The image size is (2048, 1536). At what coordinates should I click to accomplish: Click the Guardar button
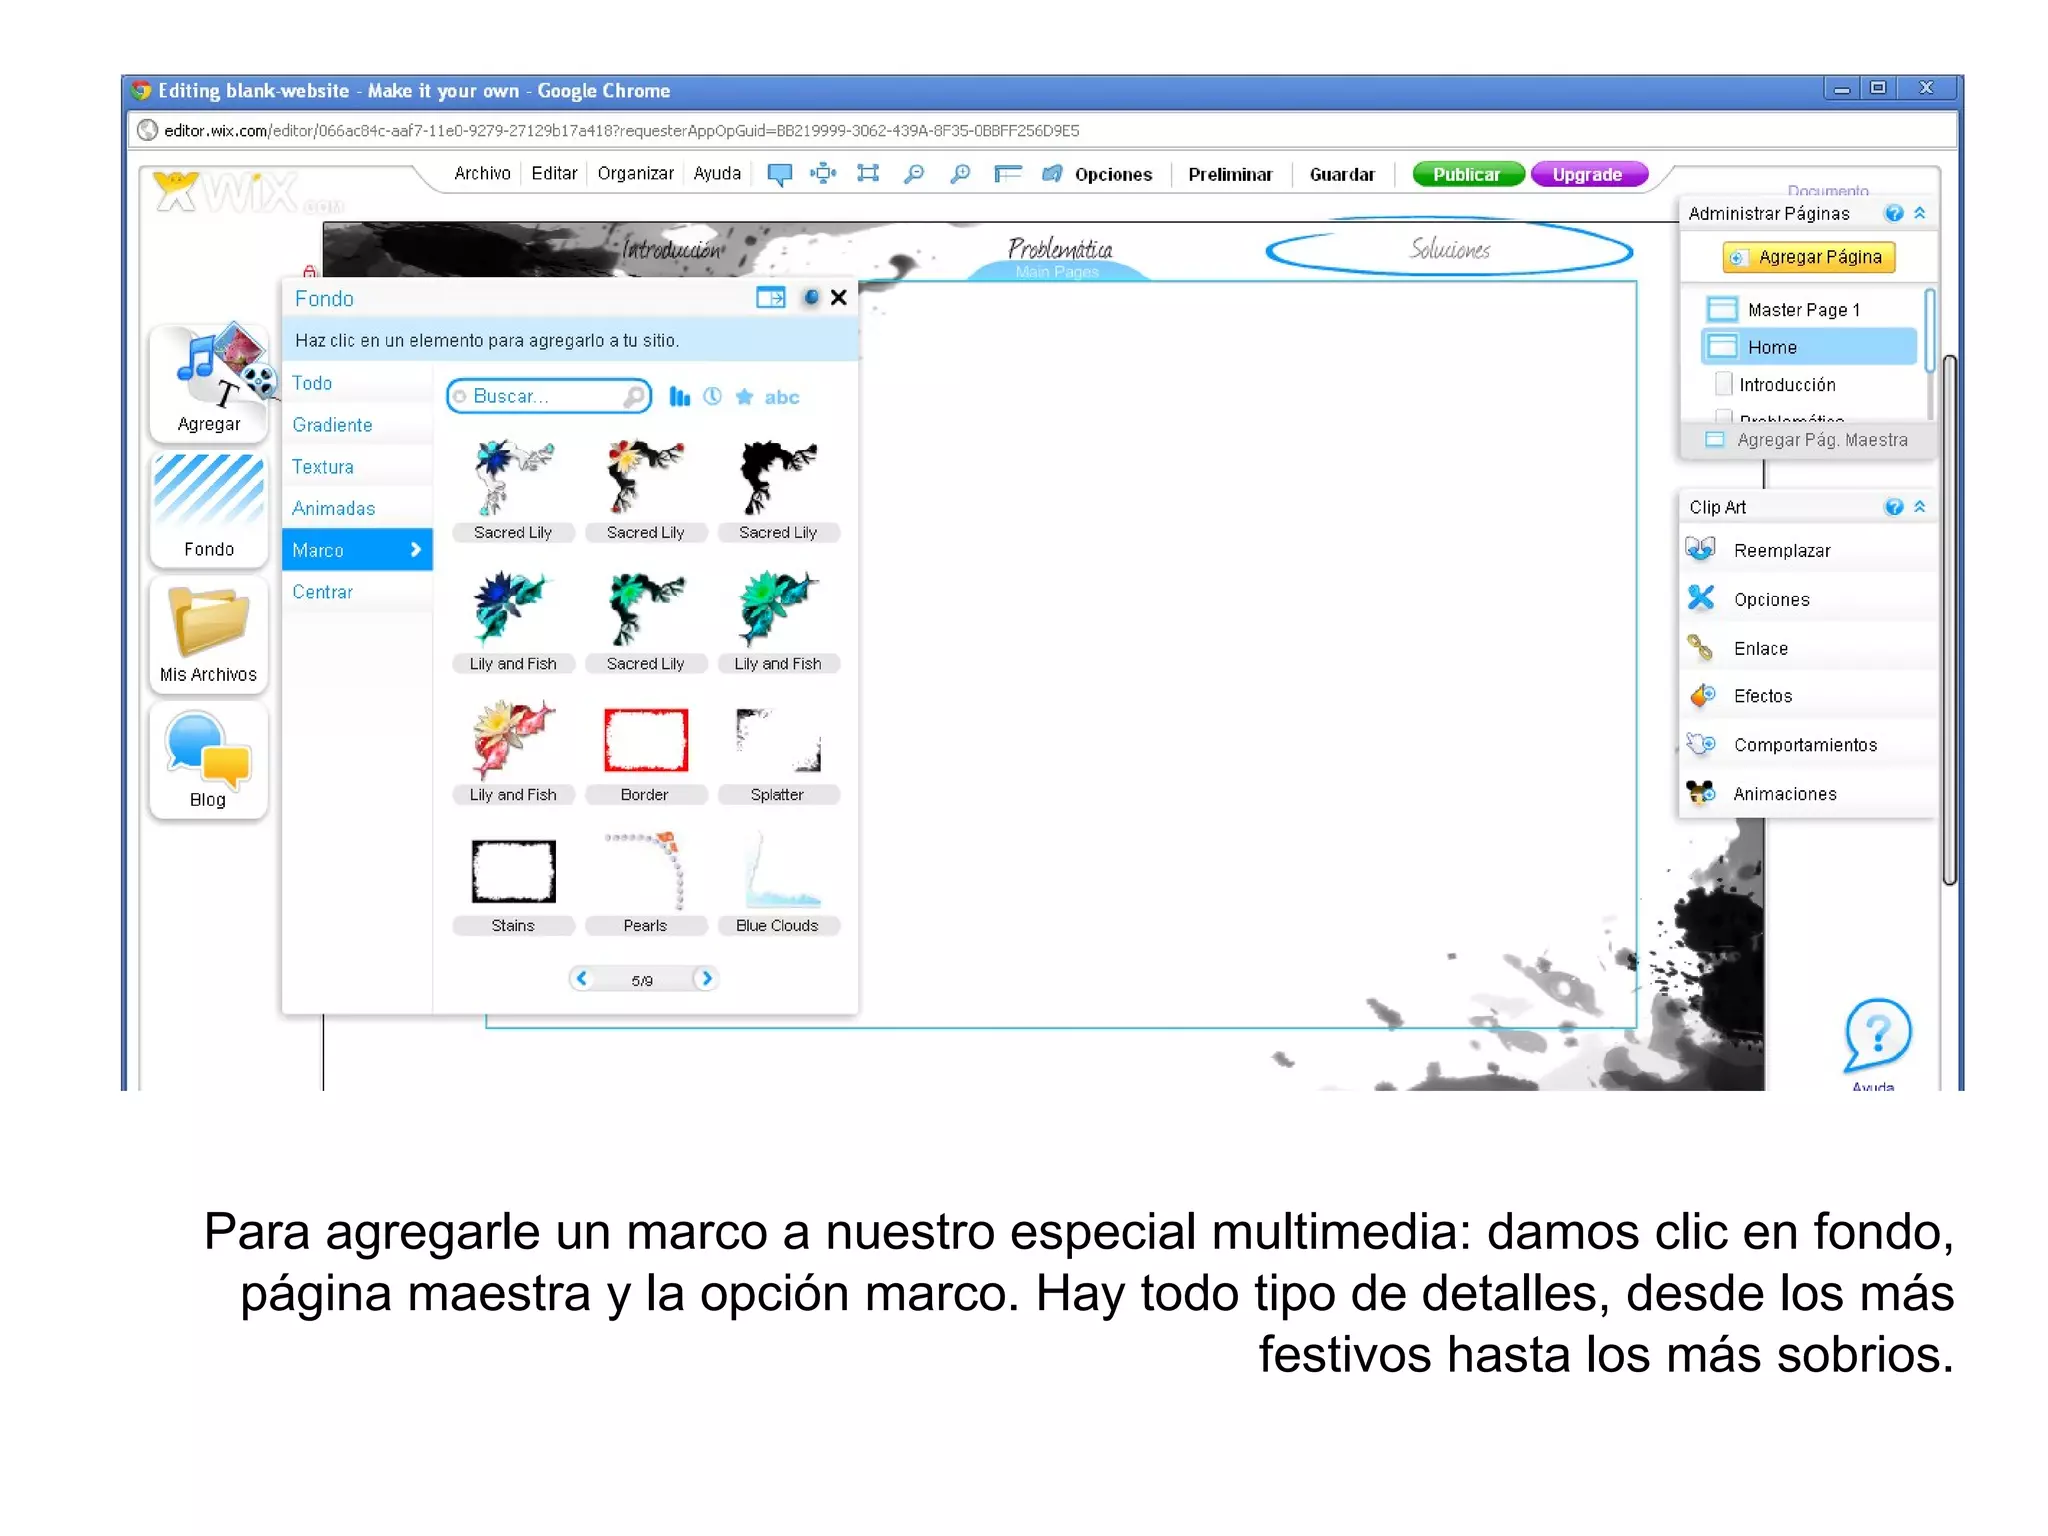click(1342, 174)
